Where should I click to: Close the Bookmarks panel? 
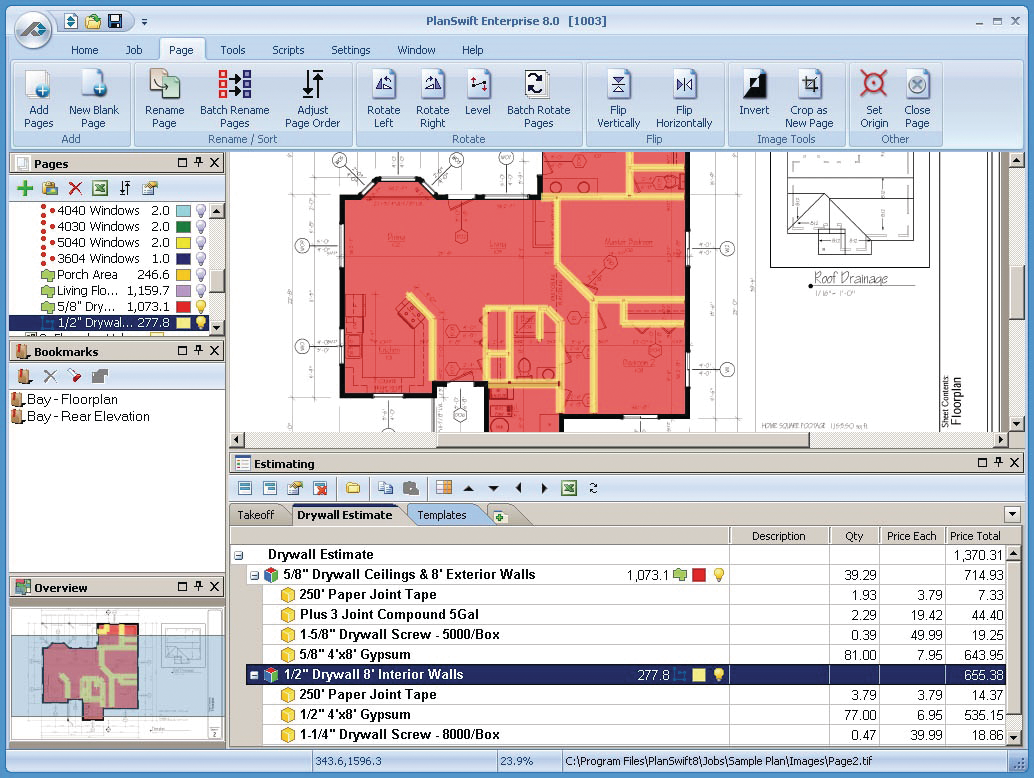214,351
